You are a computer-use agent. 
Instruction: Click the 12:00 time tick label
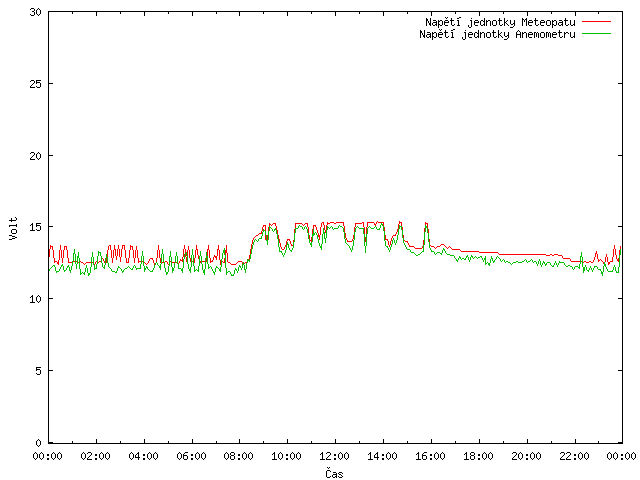click(334, 456)
